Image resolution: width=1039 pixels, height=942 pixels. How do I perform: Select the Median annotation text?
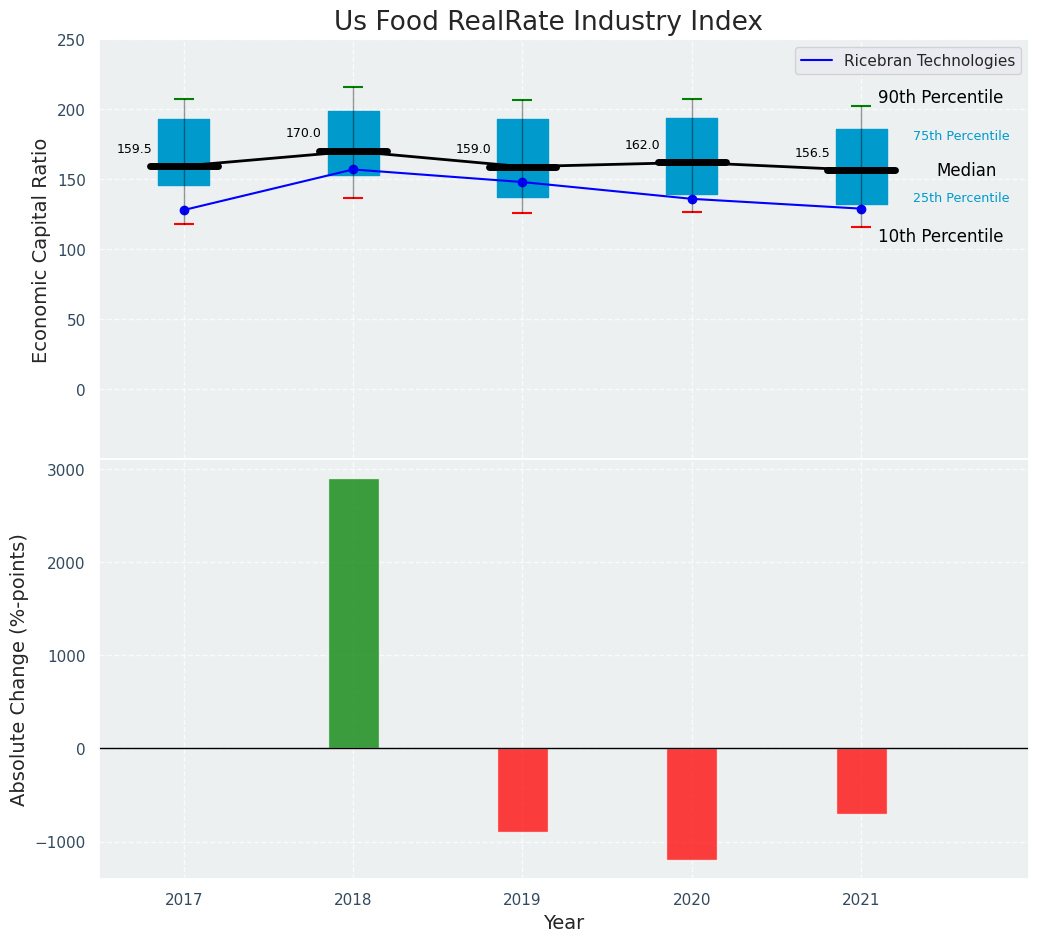pyautogui.click(x=966, y=171)
